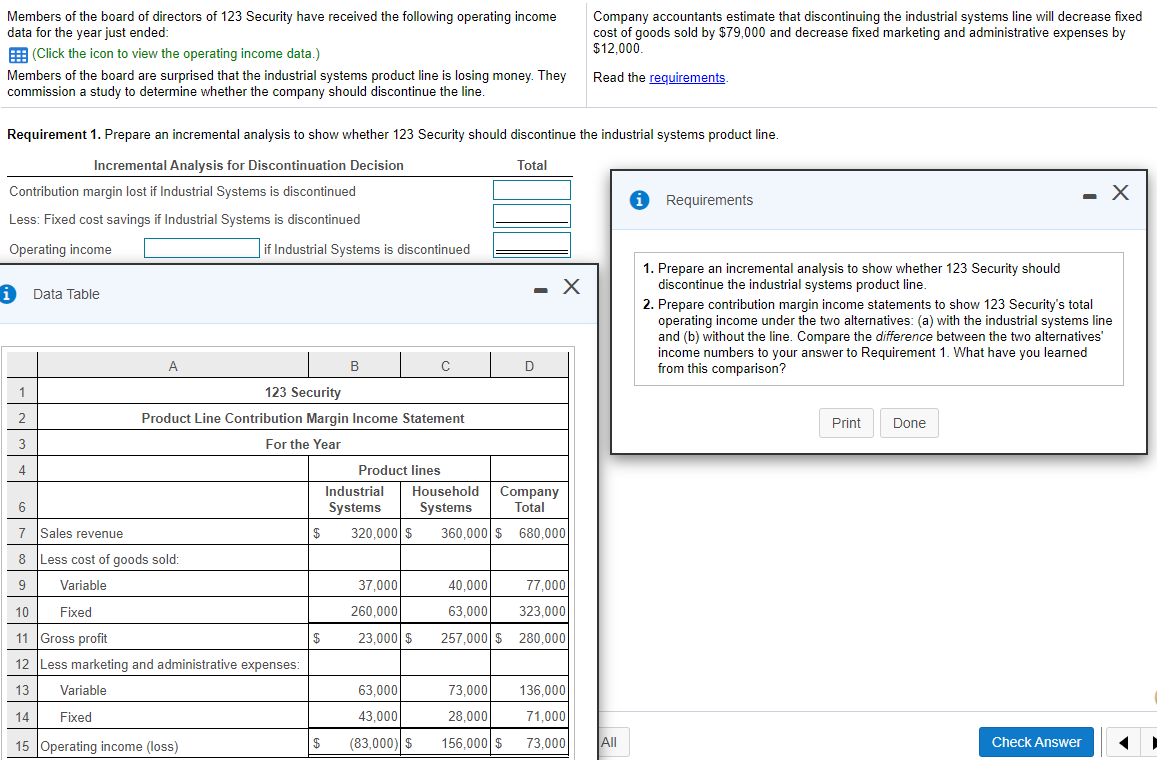Click Company Total fixed marketing 71,000
This screenshot has height=760, width=1157.
[x=546, y=716]
